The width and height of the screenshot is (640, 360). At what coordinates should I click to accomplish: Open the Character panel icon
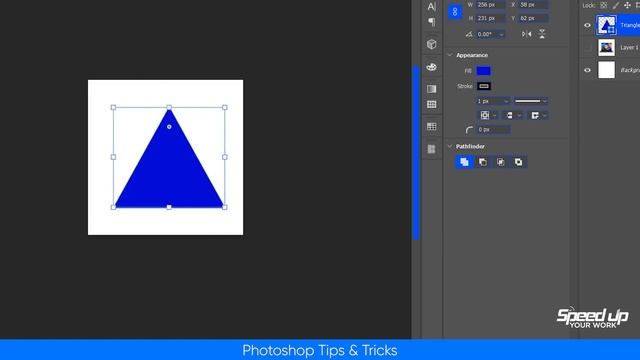(431, 6)
